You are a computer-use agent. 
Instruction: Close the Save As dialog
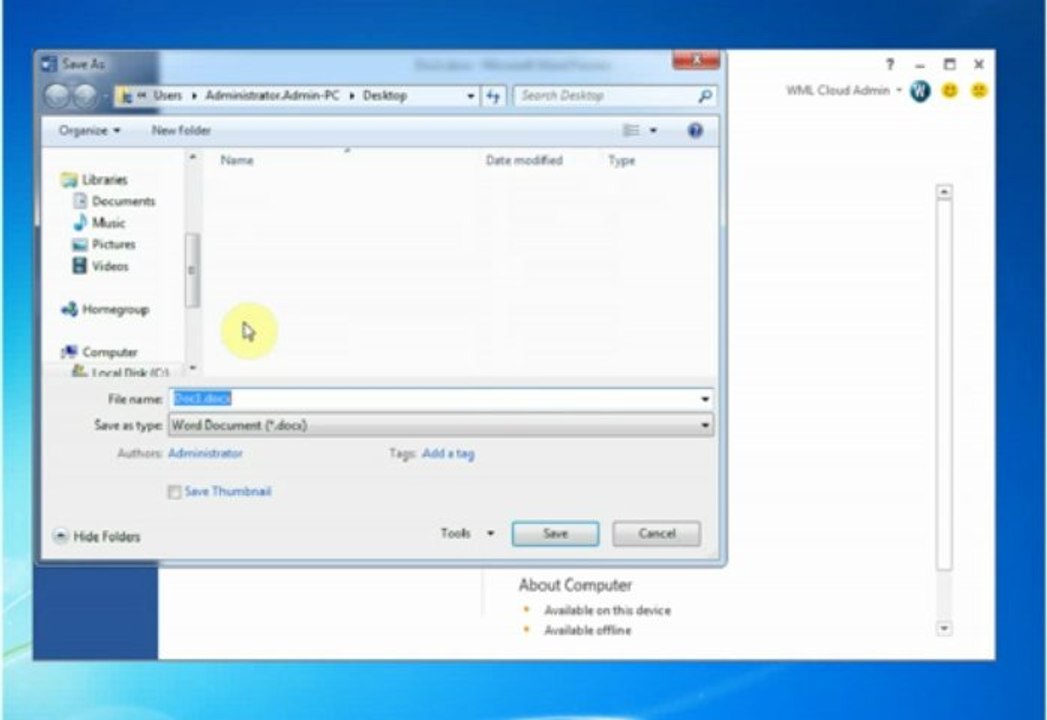pyautogui.click(x=696, y=60)
